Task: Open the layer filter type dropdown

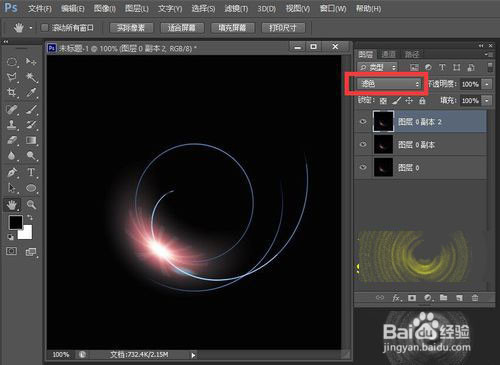Action: (x=377, y=68)
